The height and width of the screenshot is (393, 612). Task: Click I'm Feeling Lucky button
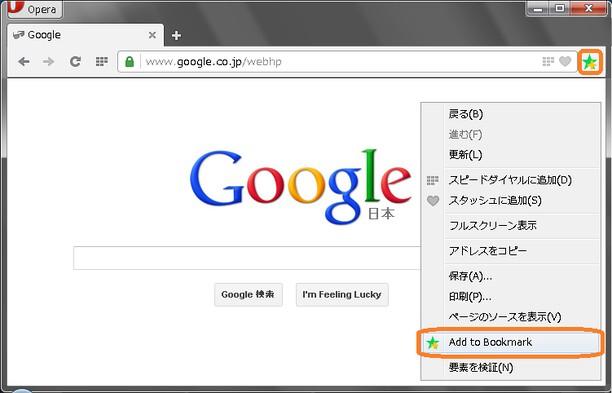coord(342,295)
